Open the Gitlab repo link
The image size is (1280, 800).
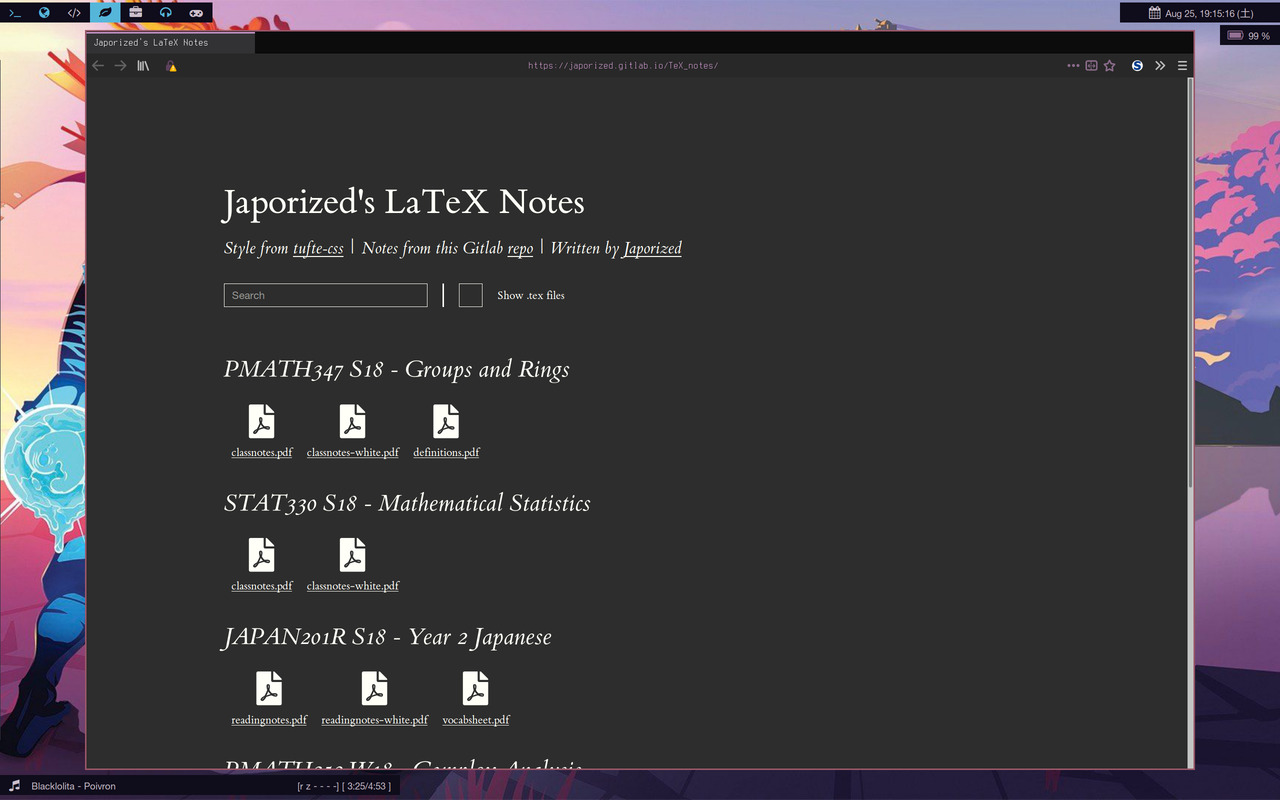(x=520, y=248)
